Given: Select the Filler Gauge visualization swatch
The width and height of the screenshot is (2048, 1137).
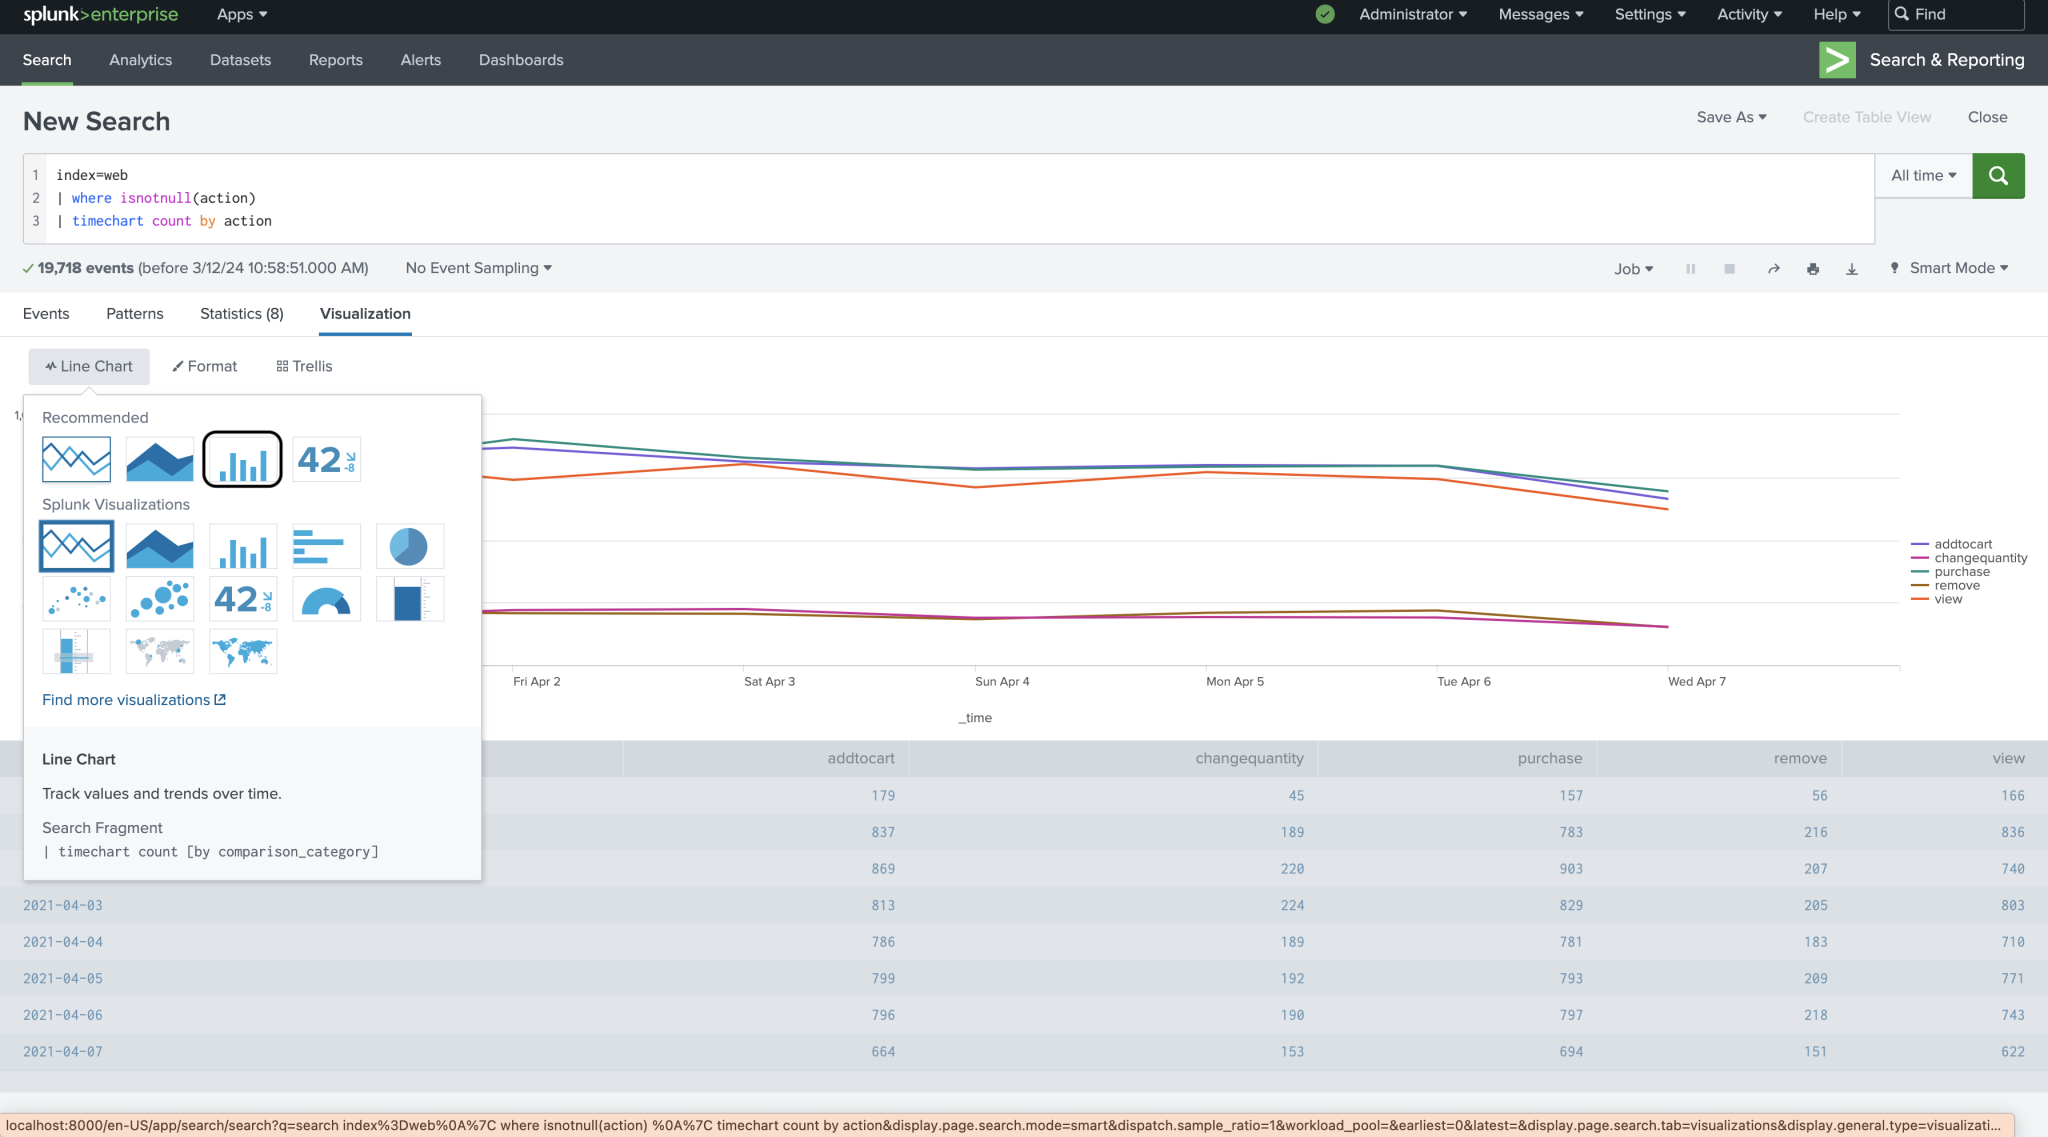Looking at the screenshot, I should [409, 598].
